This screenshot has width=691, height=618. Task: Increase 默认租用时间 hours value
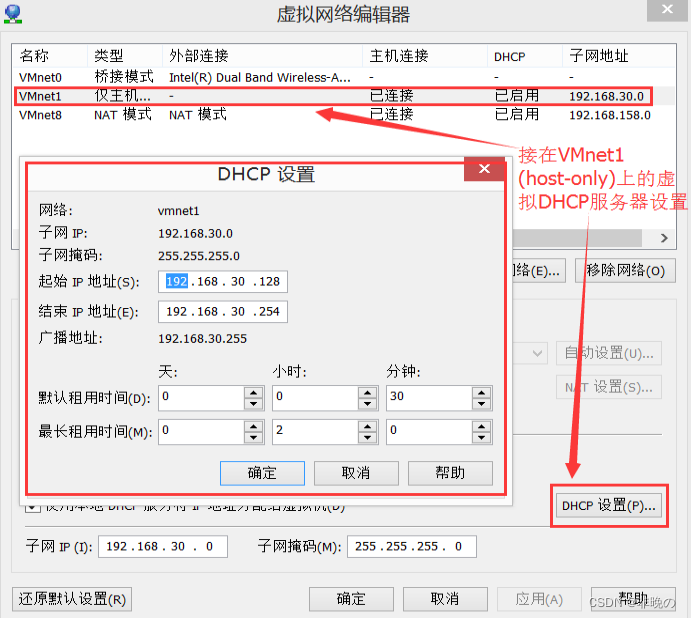pyautogui.click(x=368, y=392)
